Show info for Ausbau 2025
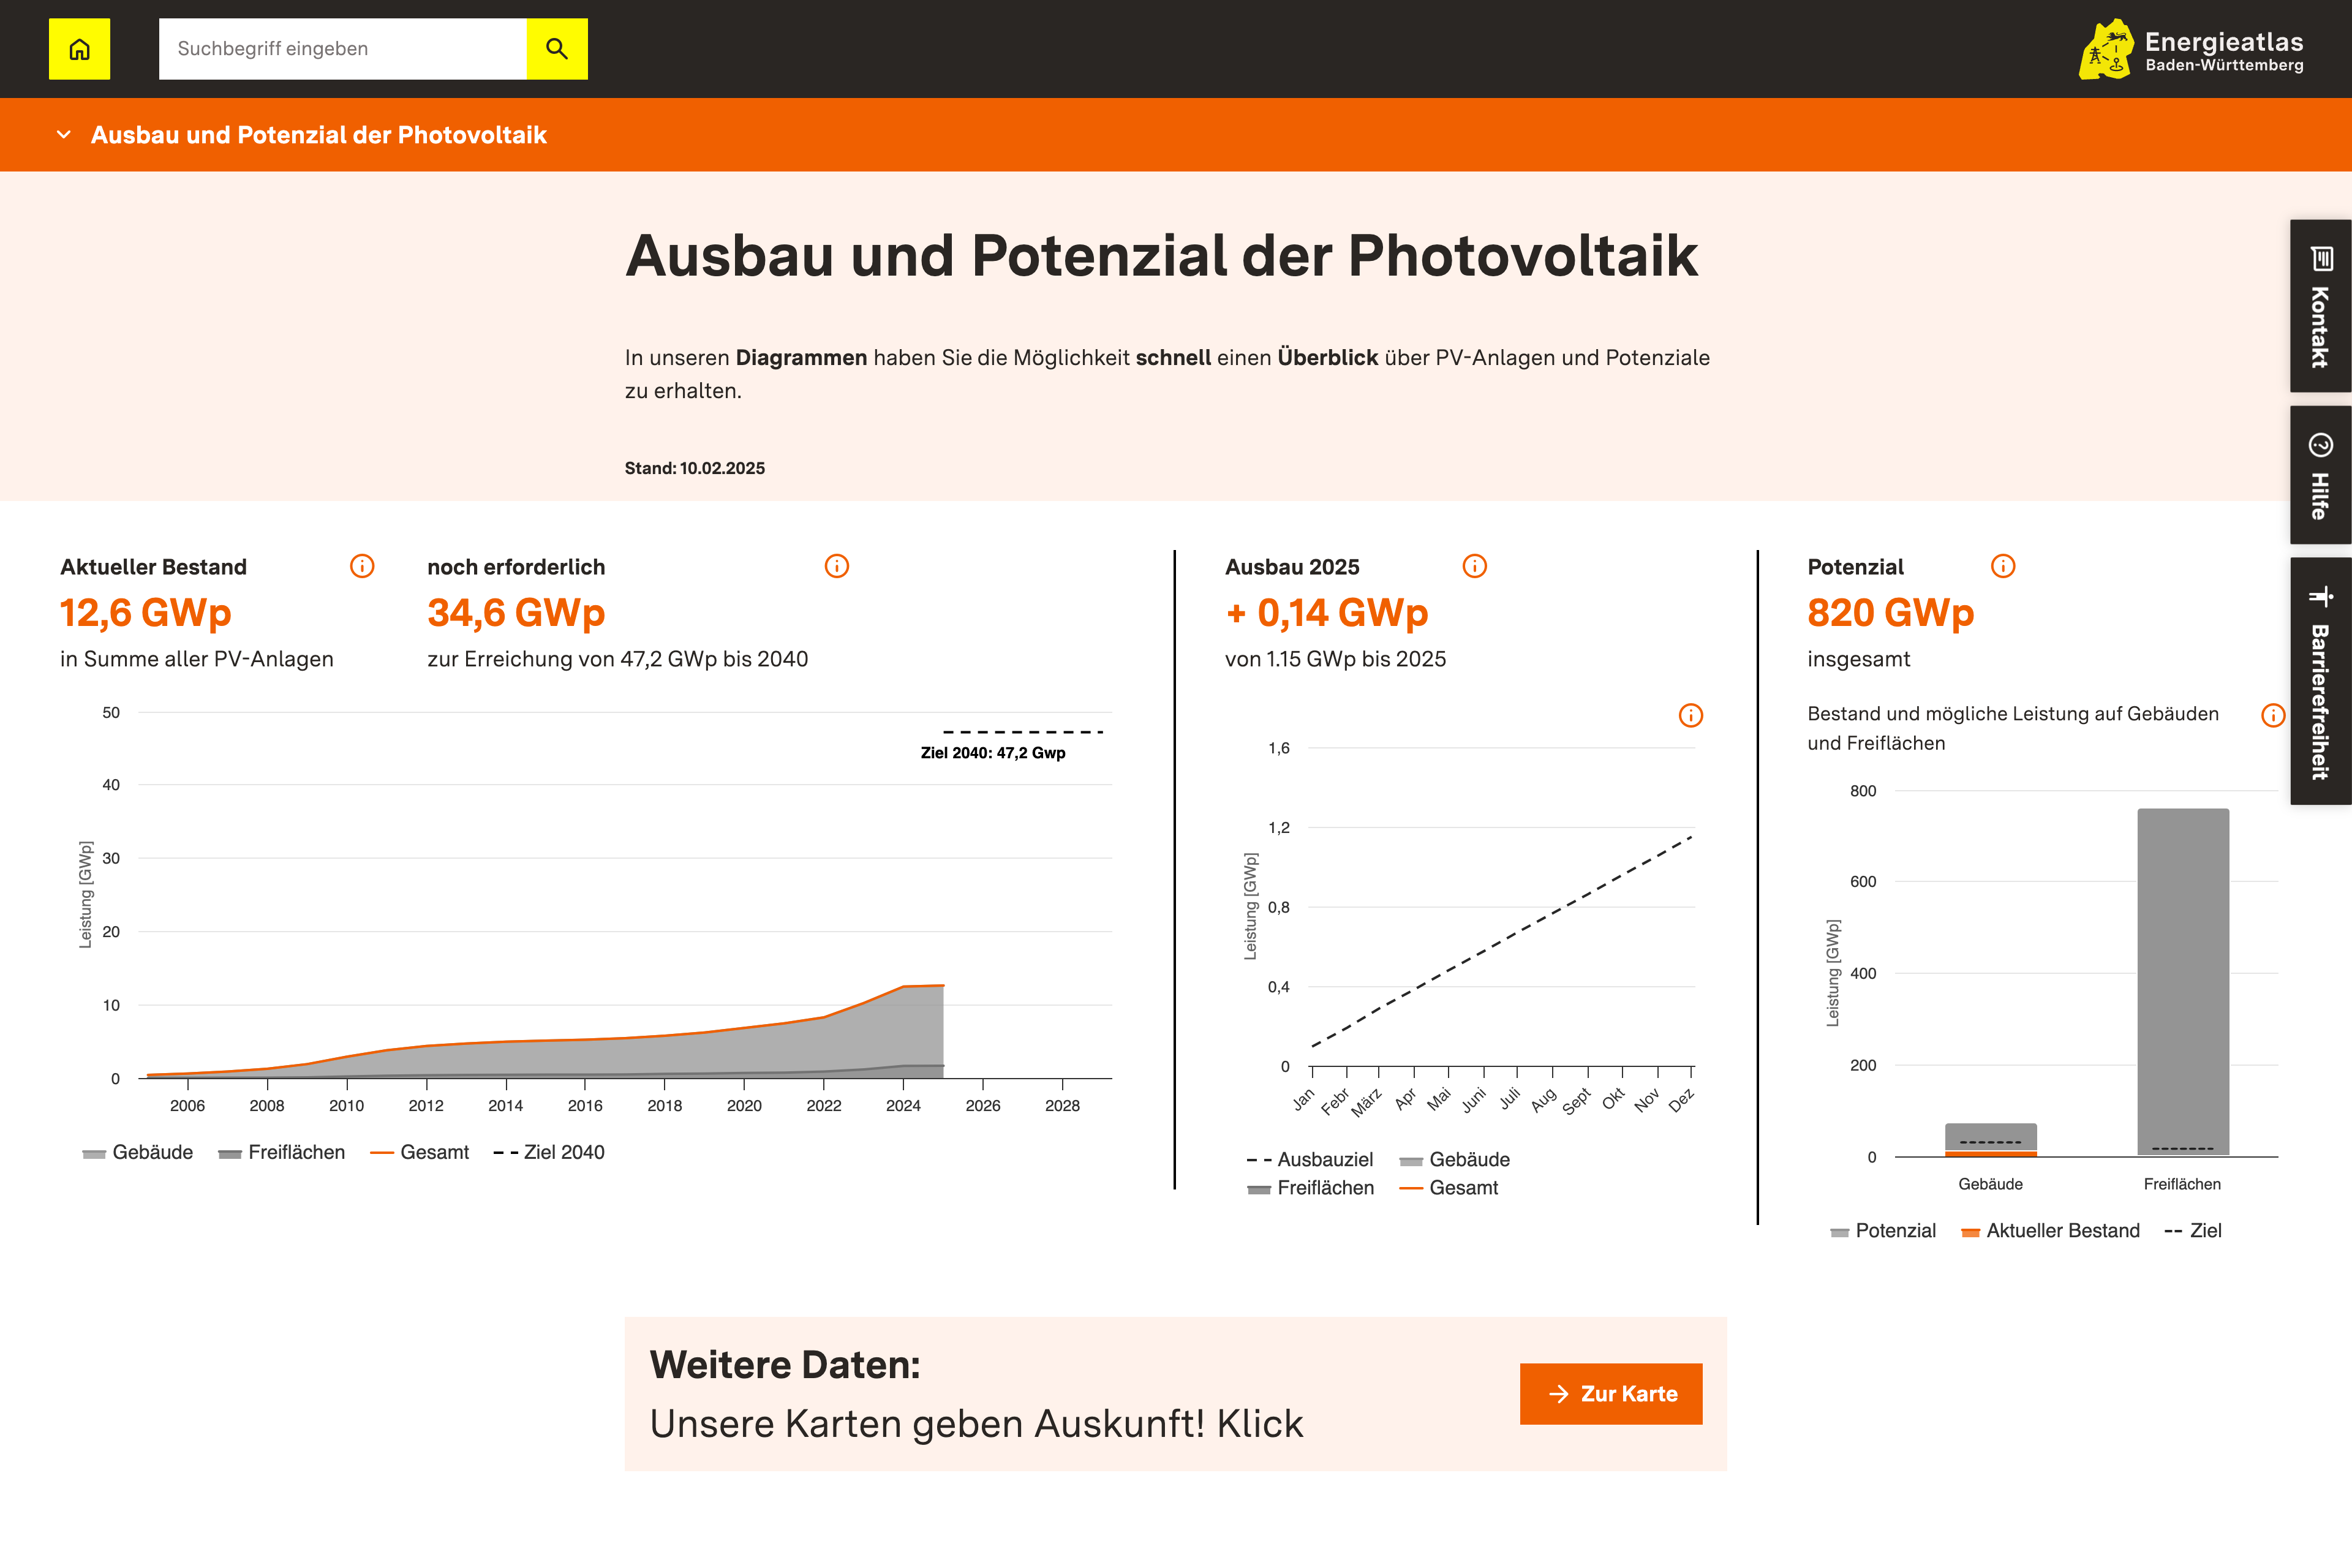 click(x=1475, y=566)
